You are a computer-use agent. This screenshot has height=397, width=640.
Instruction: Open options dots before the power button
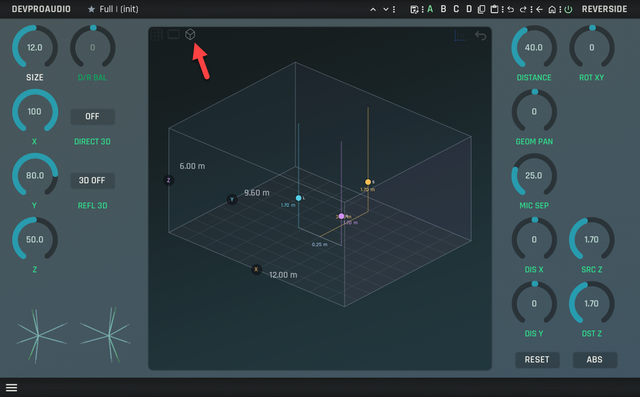pos(560,9)
